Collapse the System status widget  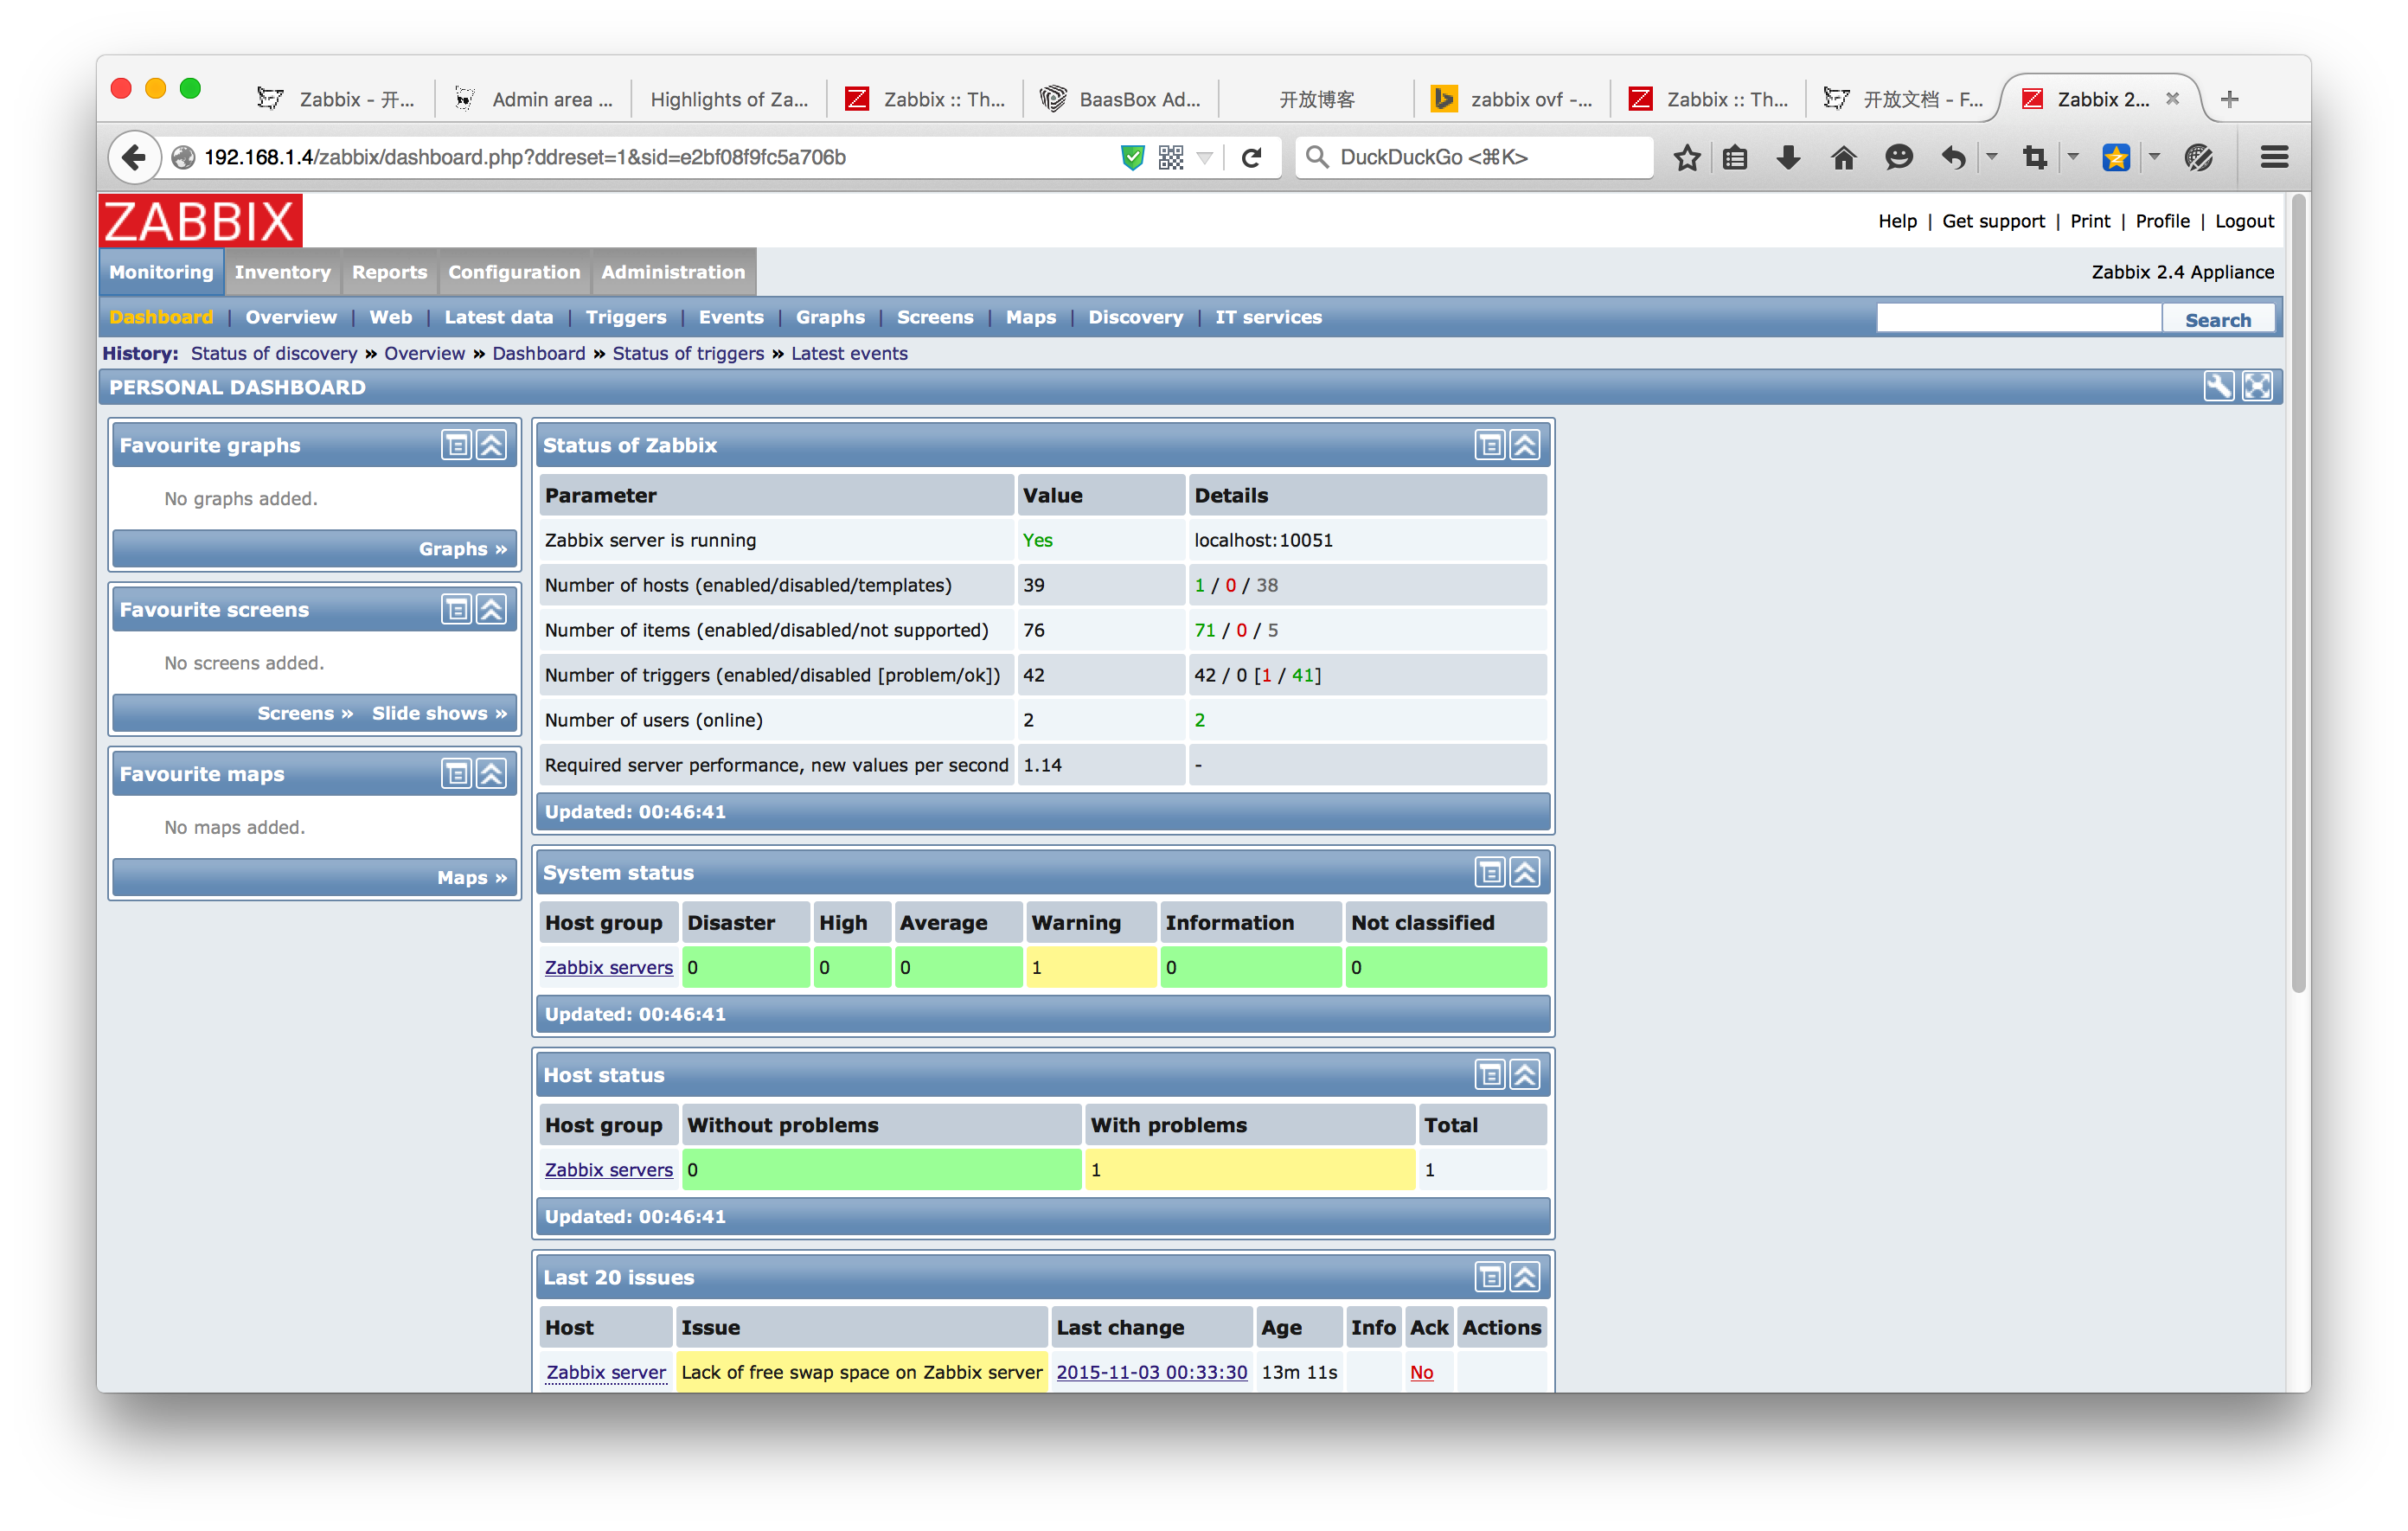click(x=1524, y=872)
